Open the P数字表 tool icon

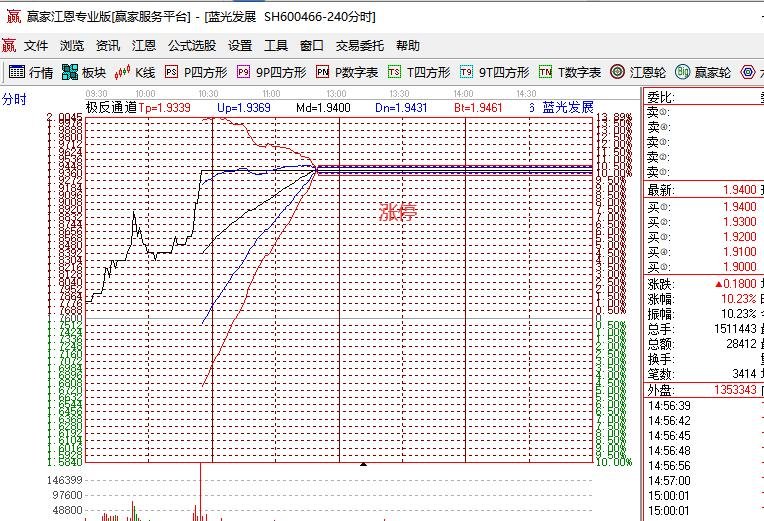[x=322, y=72]
